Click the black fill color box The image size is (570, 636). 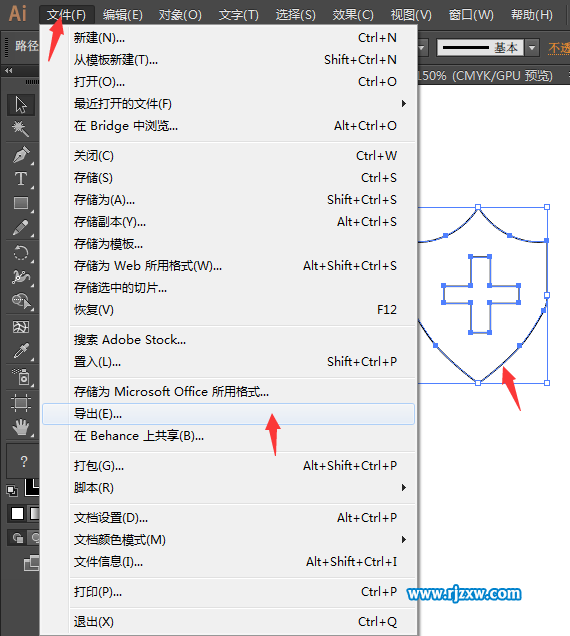click(32, 487)
